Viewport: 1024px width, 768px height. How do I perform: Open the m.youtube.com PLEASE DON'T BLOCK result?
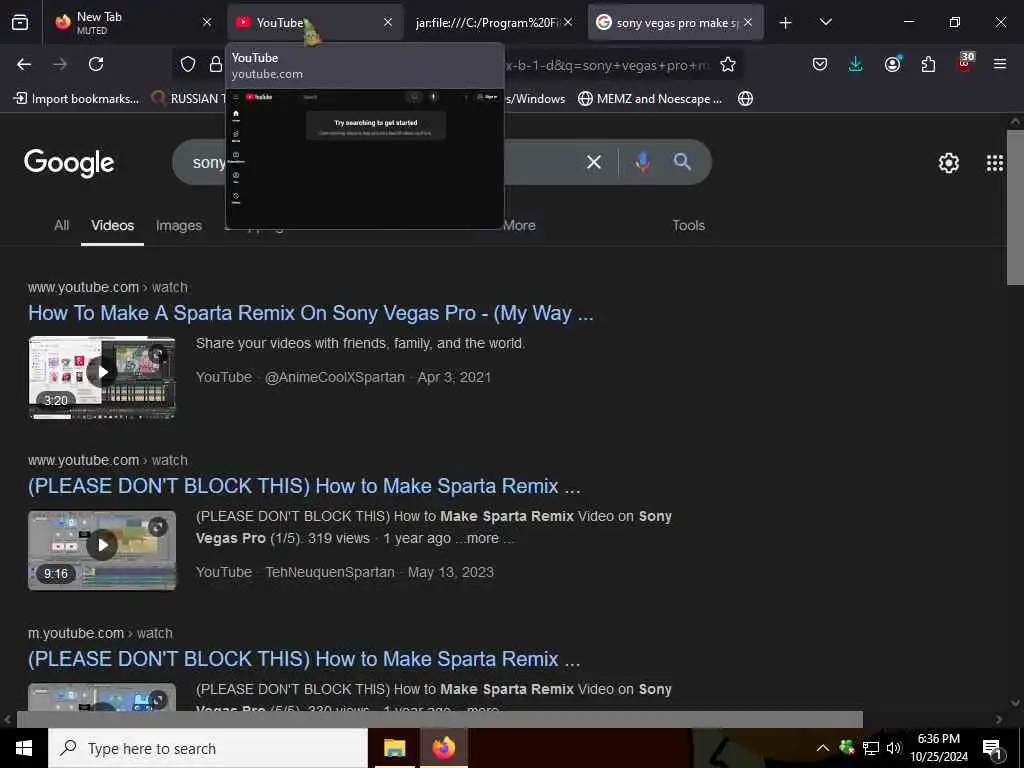pos(304,659)
